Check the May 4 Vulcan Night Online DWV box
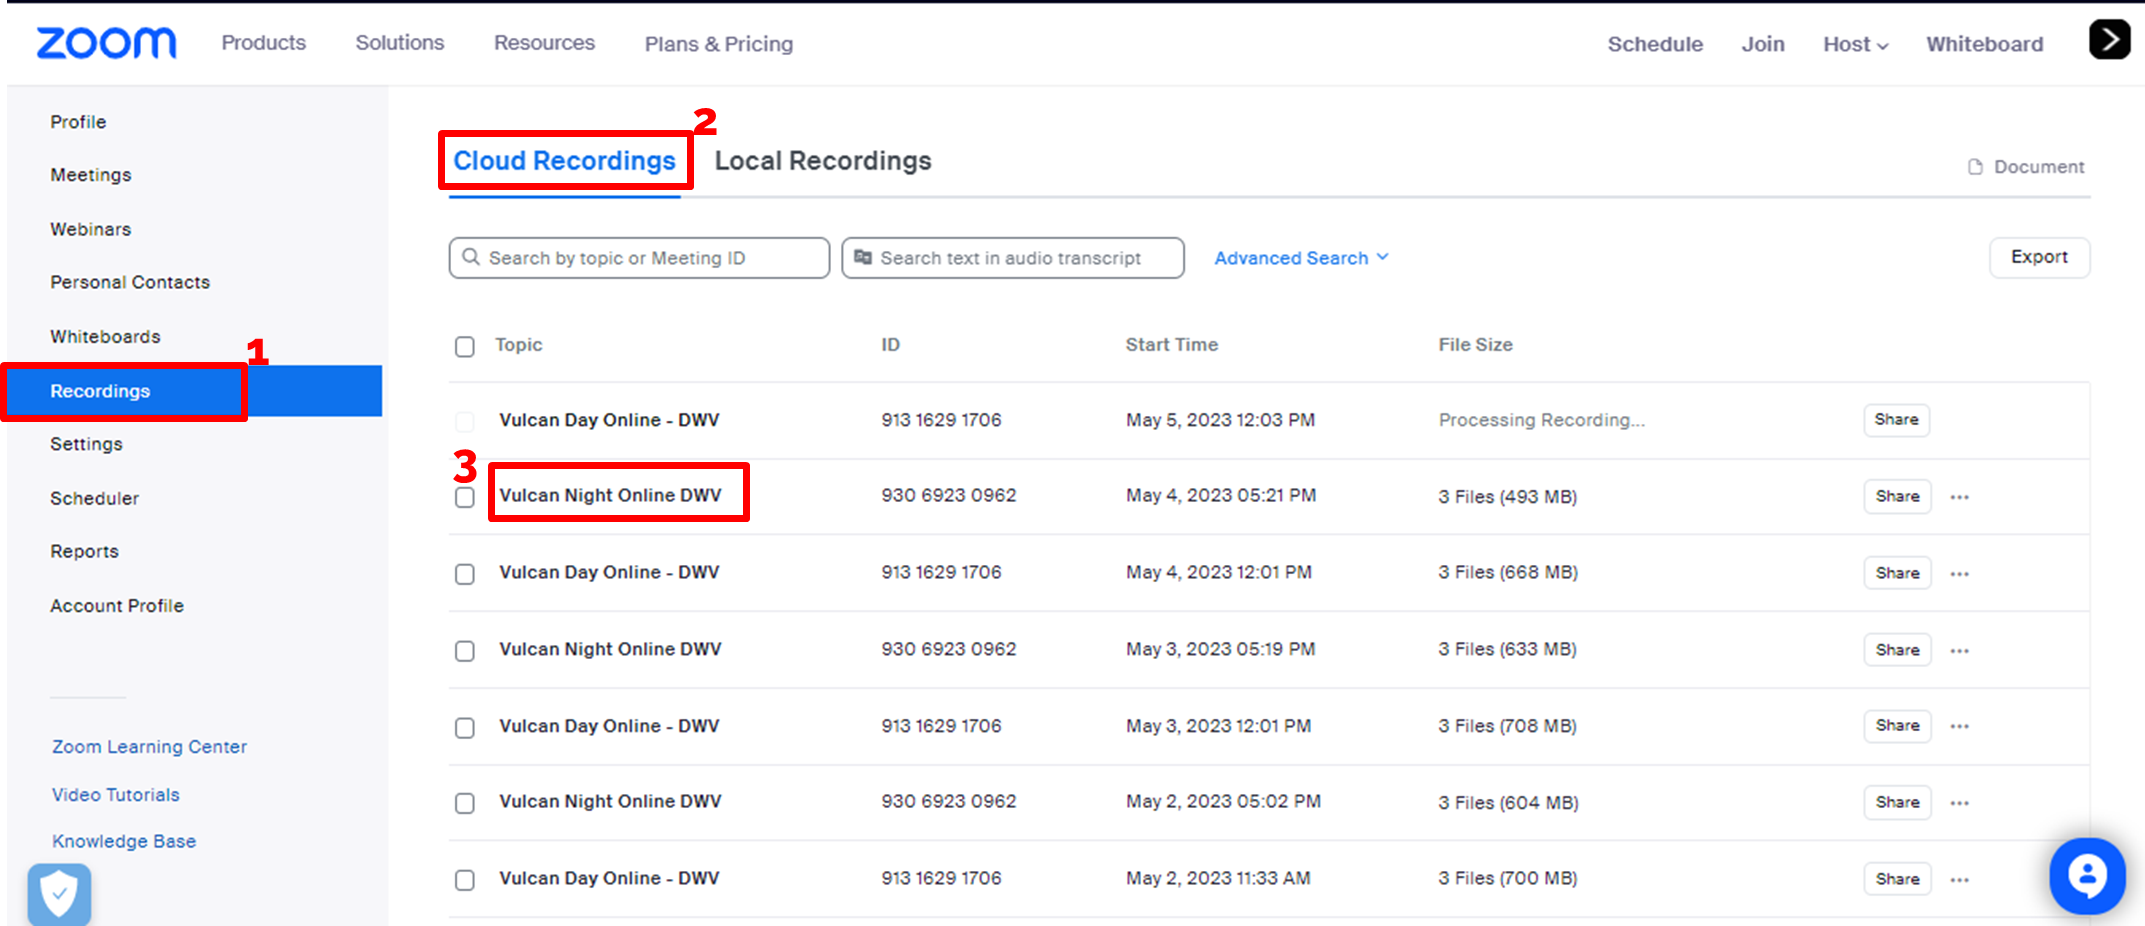Screen dimensions: 2145x926 tap(465, 497)
